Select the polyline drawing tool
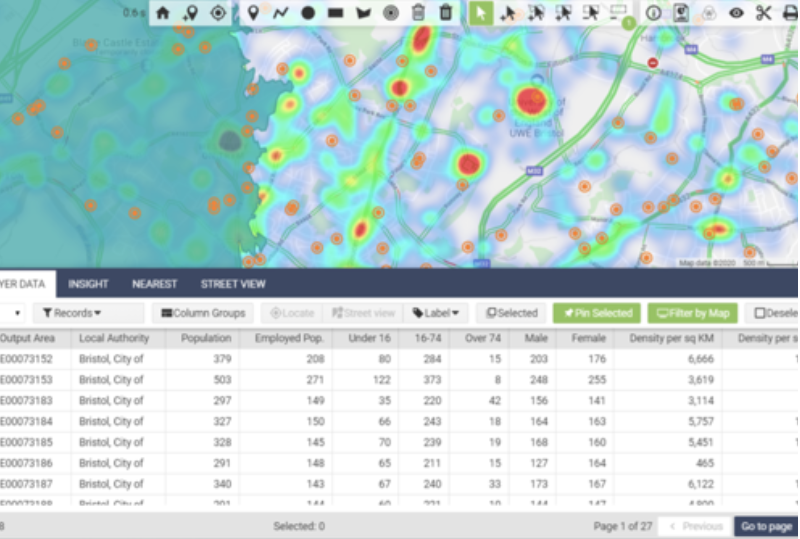Image resolution: width=800 pixels, height=539 pixels. pos(281,13)
